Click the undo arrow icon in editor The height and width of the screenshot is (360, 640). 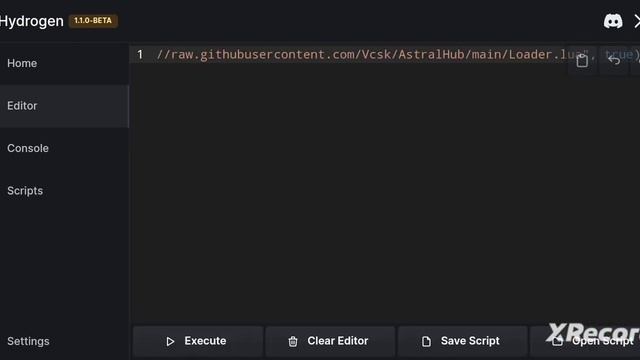coord(614,60)
